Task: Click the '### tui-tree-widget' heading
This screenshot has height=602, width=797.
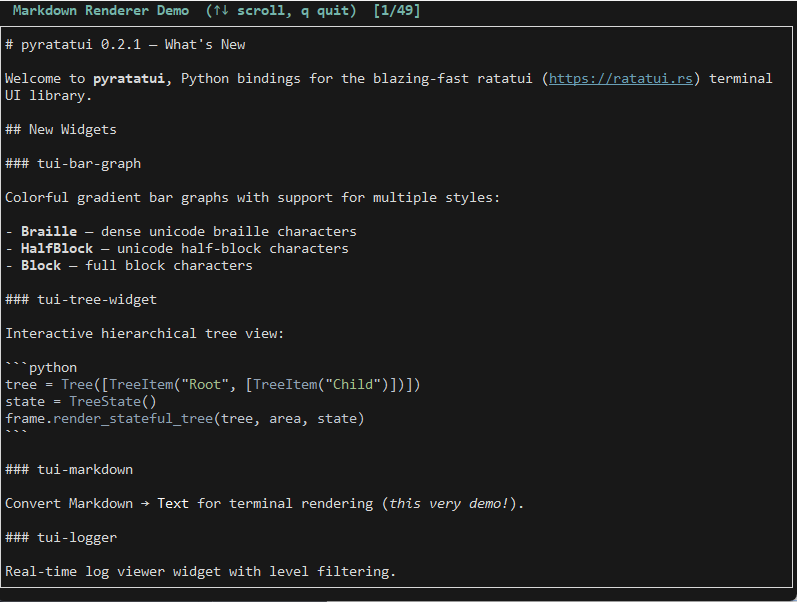Action: (81, 300)
